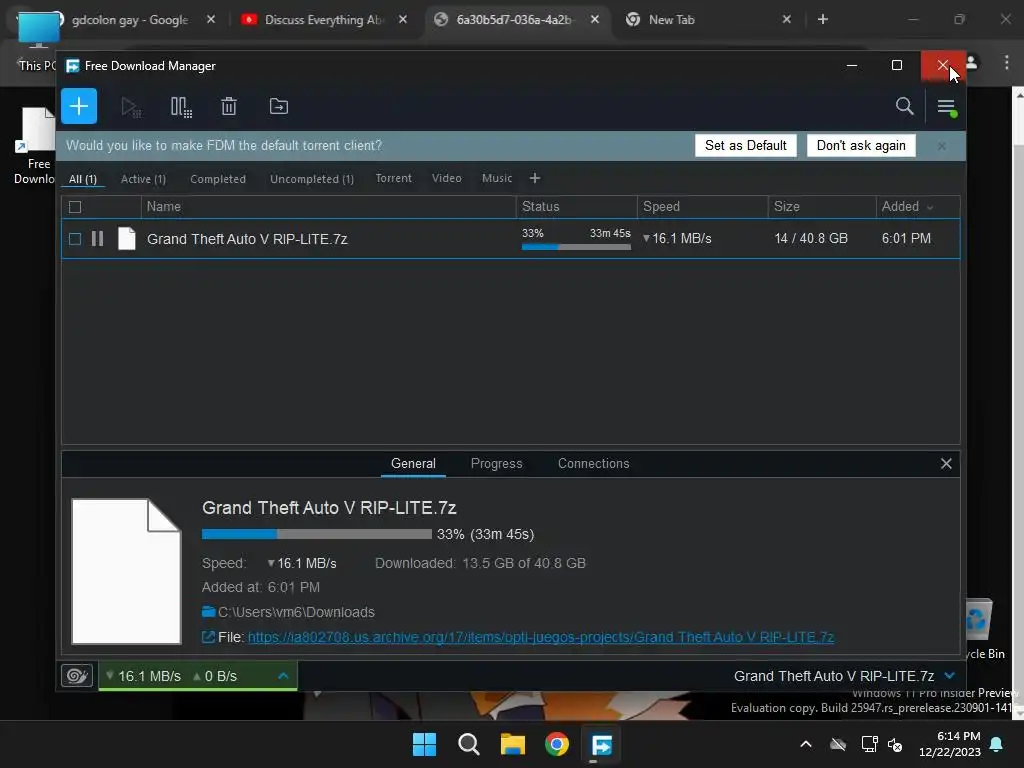Open File Explorer from taskbar
The width and height of the screenshot is (1024, 768).
[513, 744]
